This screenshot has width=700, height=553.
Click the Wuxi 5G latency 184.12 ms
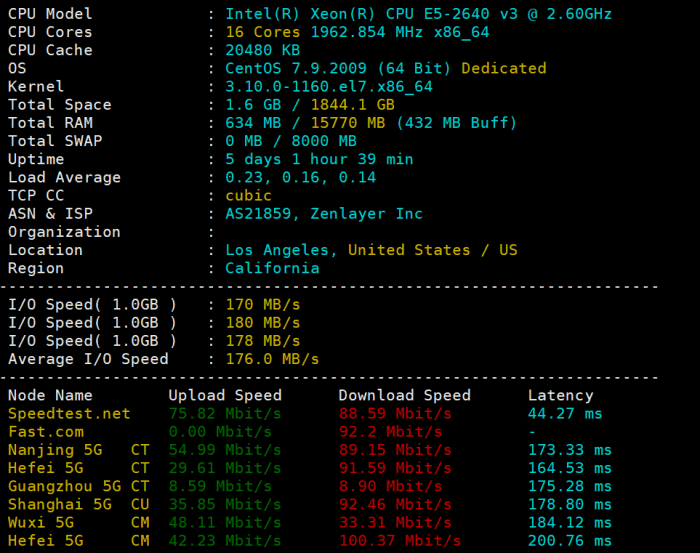565,522
